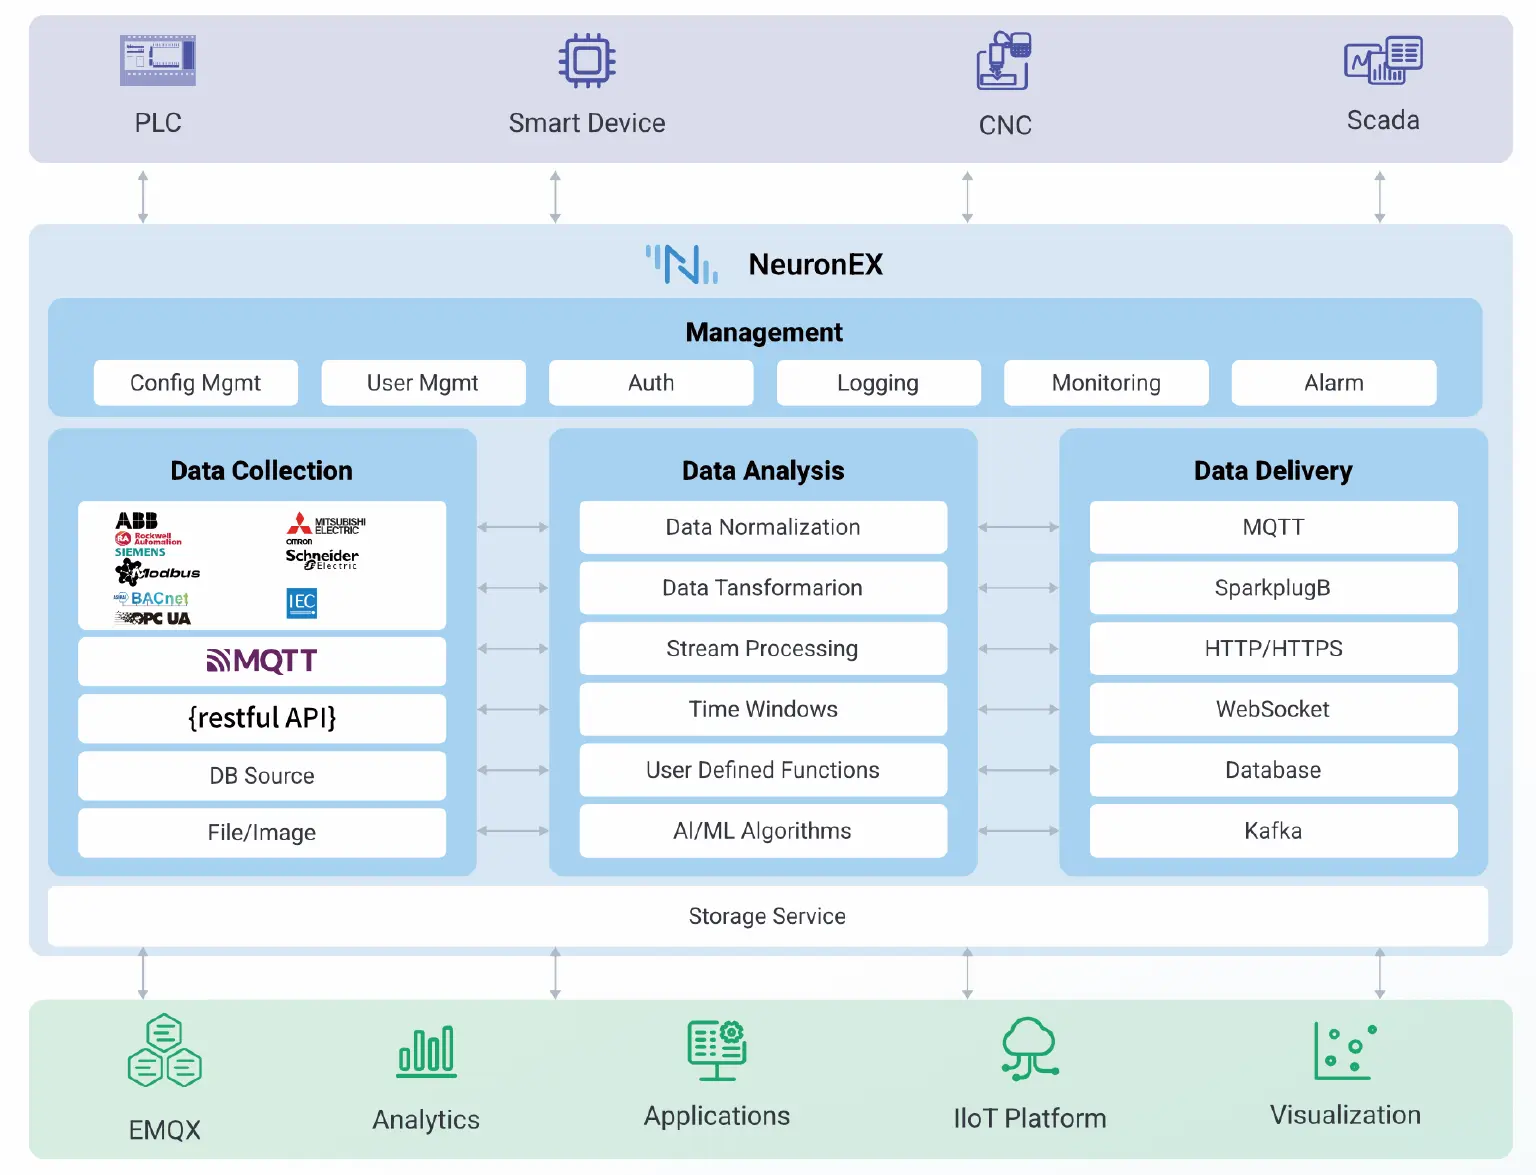Open the restful API entry

point(261,718)
